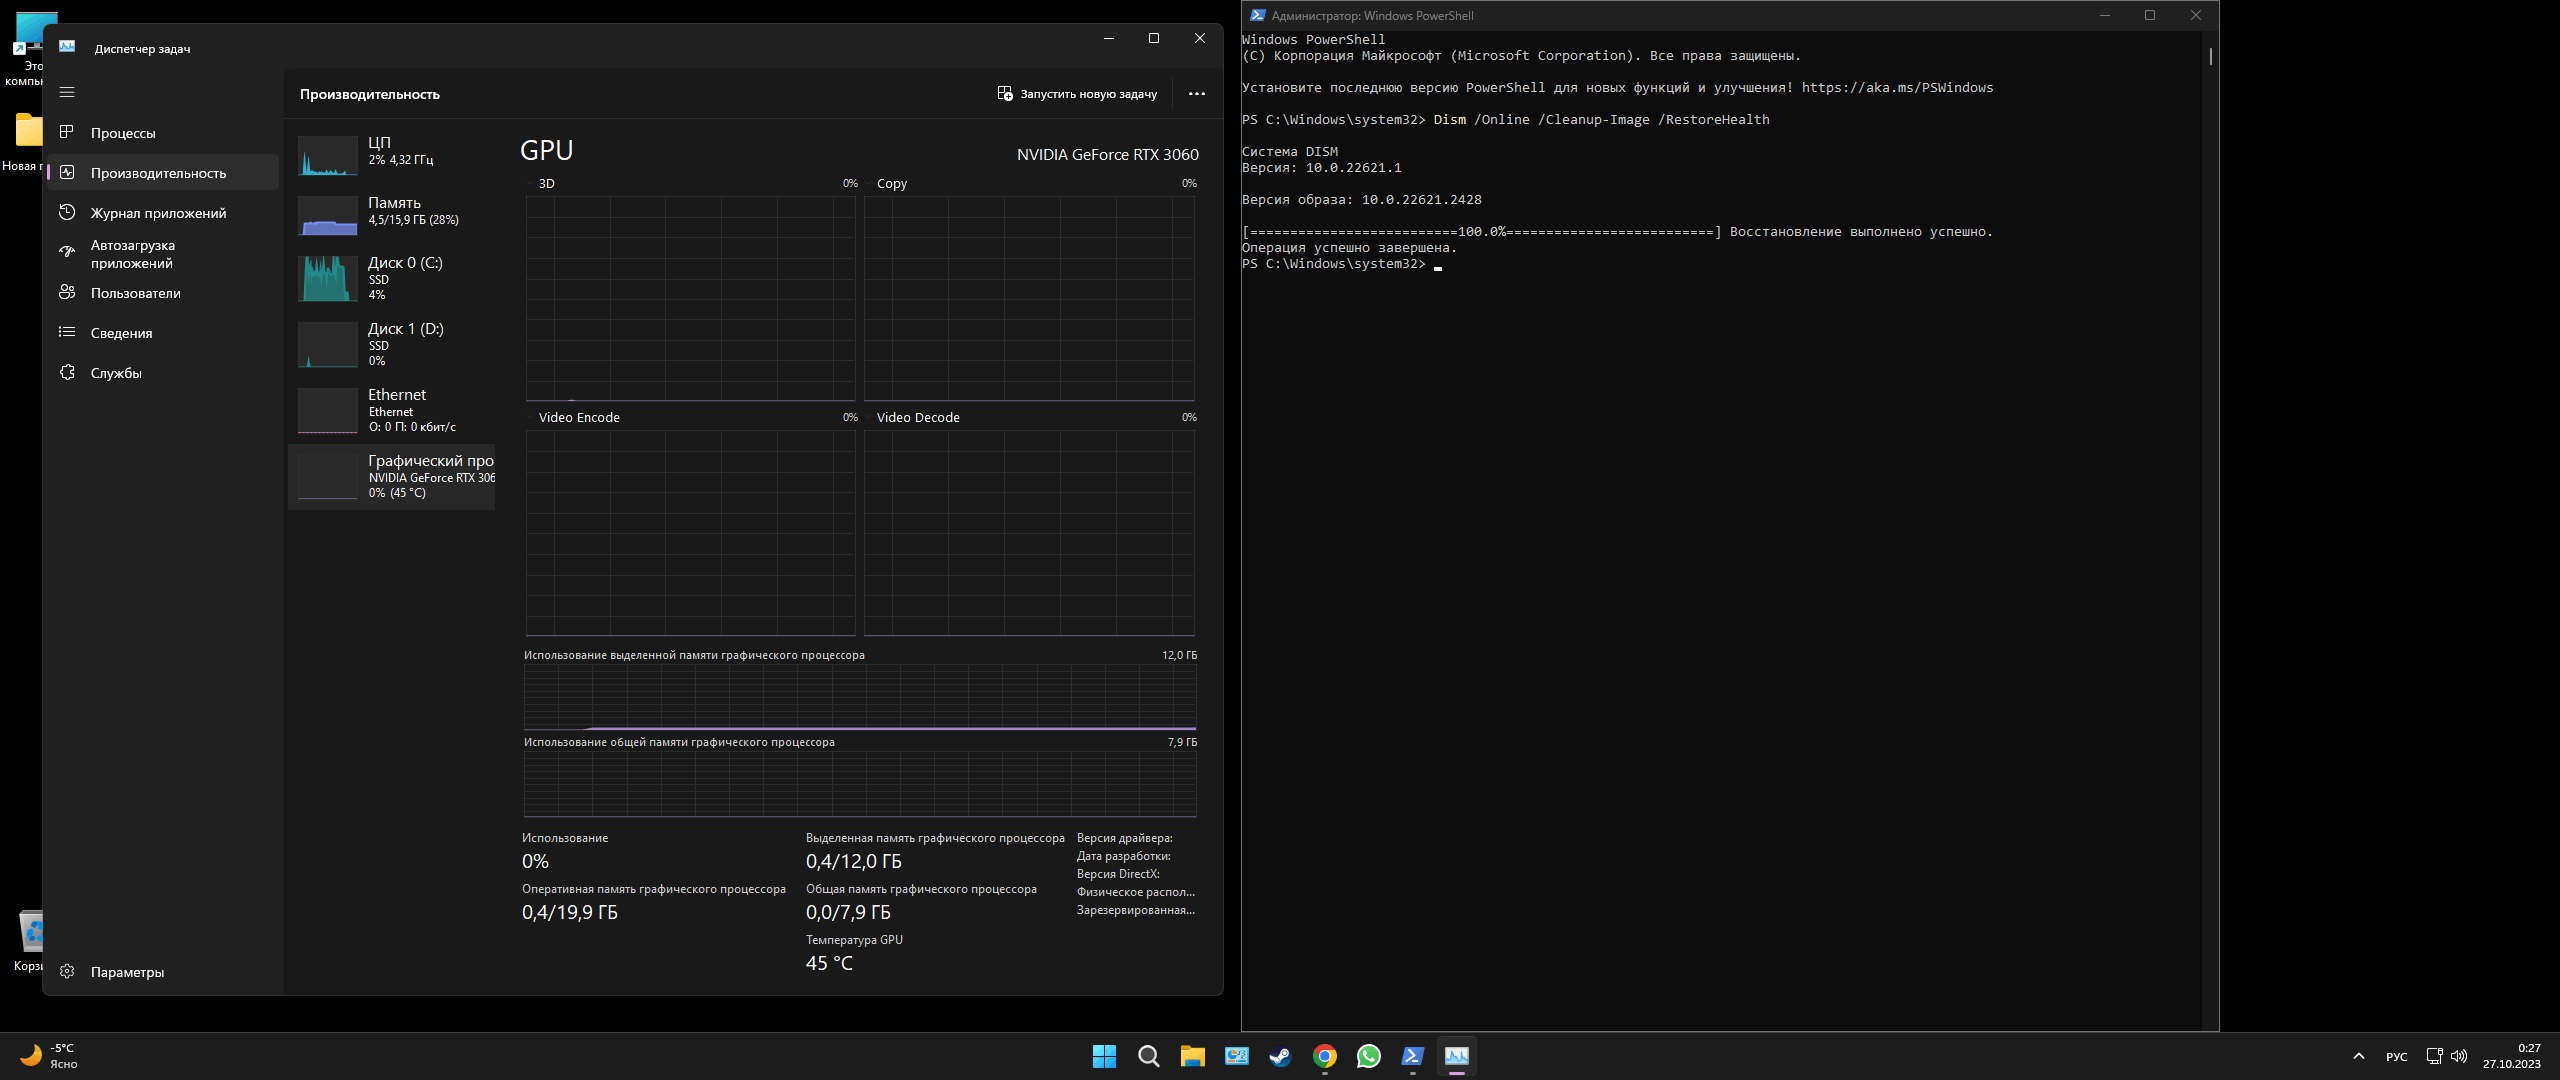Click the Task Manager title bar icon
This screenshot has height=1080, width=2560.
point(67,47)
